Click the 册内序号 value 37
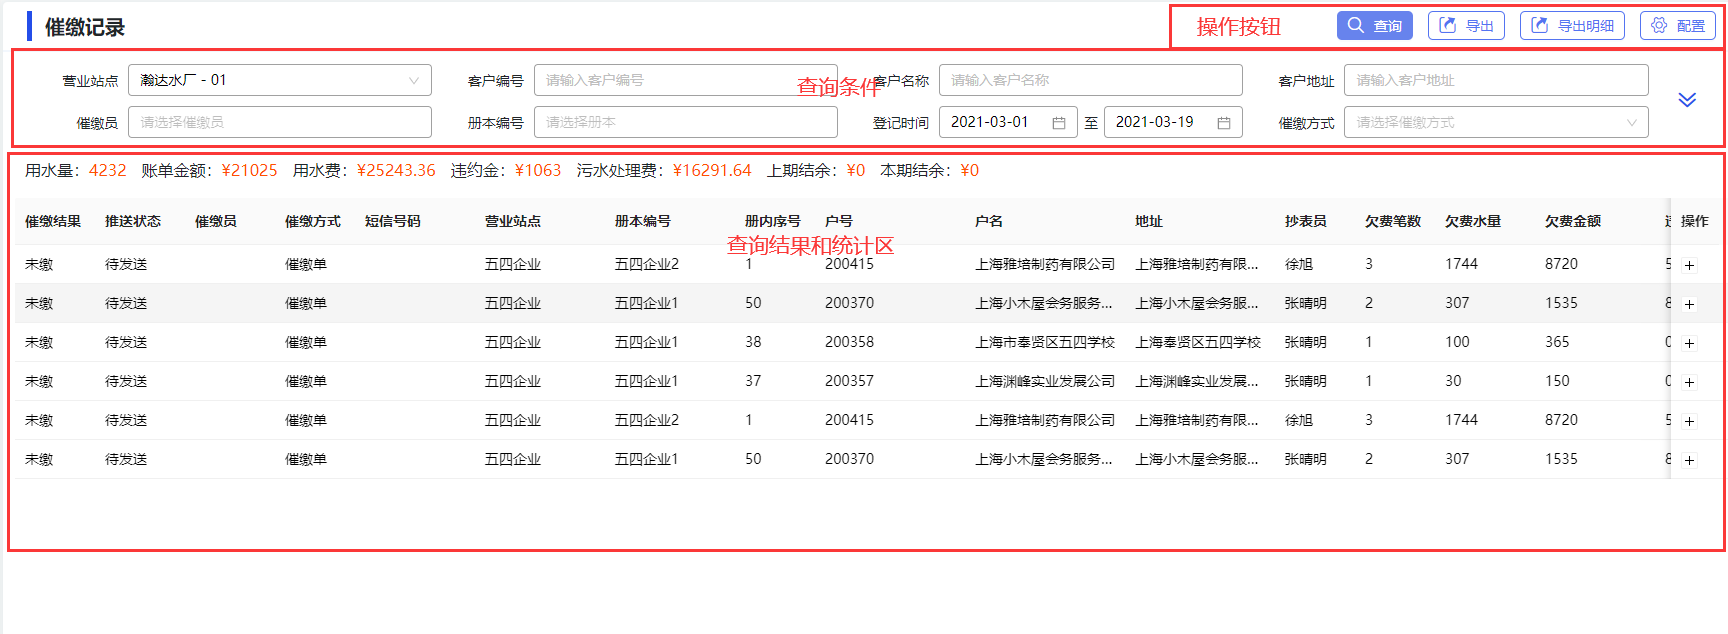This screenshot has width=1728, height=634. 753,381
